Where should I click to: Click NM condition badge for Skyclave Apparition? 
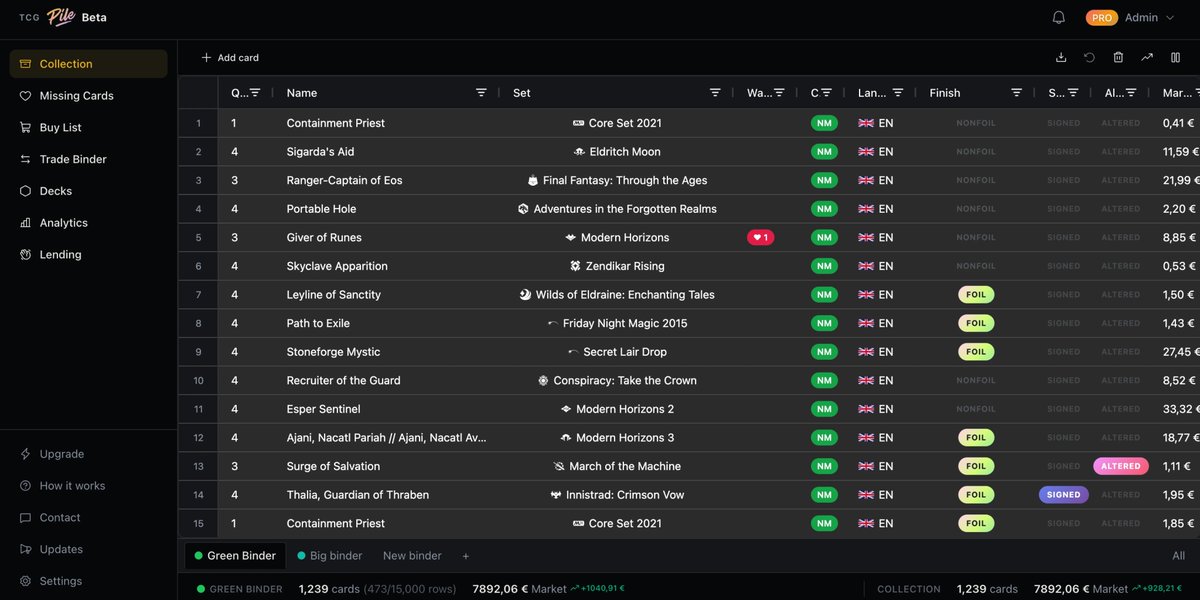(x=824, y=266)
